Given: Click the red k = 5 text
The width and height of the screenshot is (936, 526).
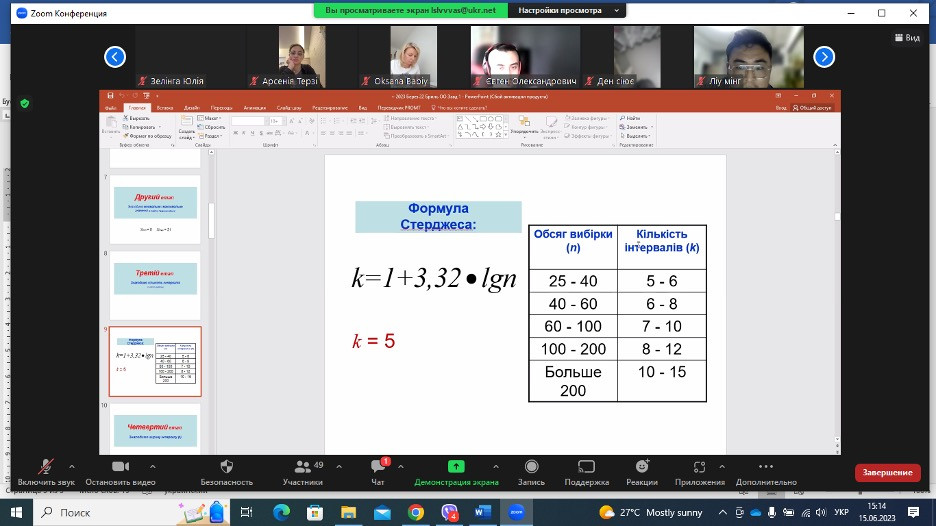Looking at the screenshot, I should [x=374, y=341].
